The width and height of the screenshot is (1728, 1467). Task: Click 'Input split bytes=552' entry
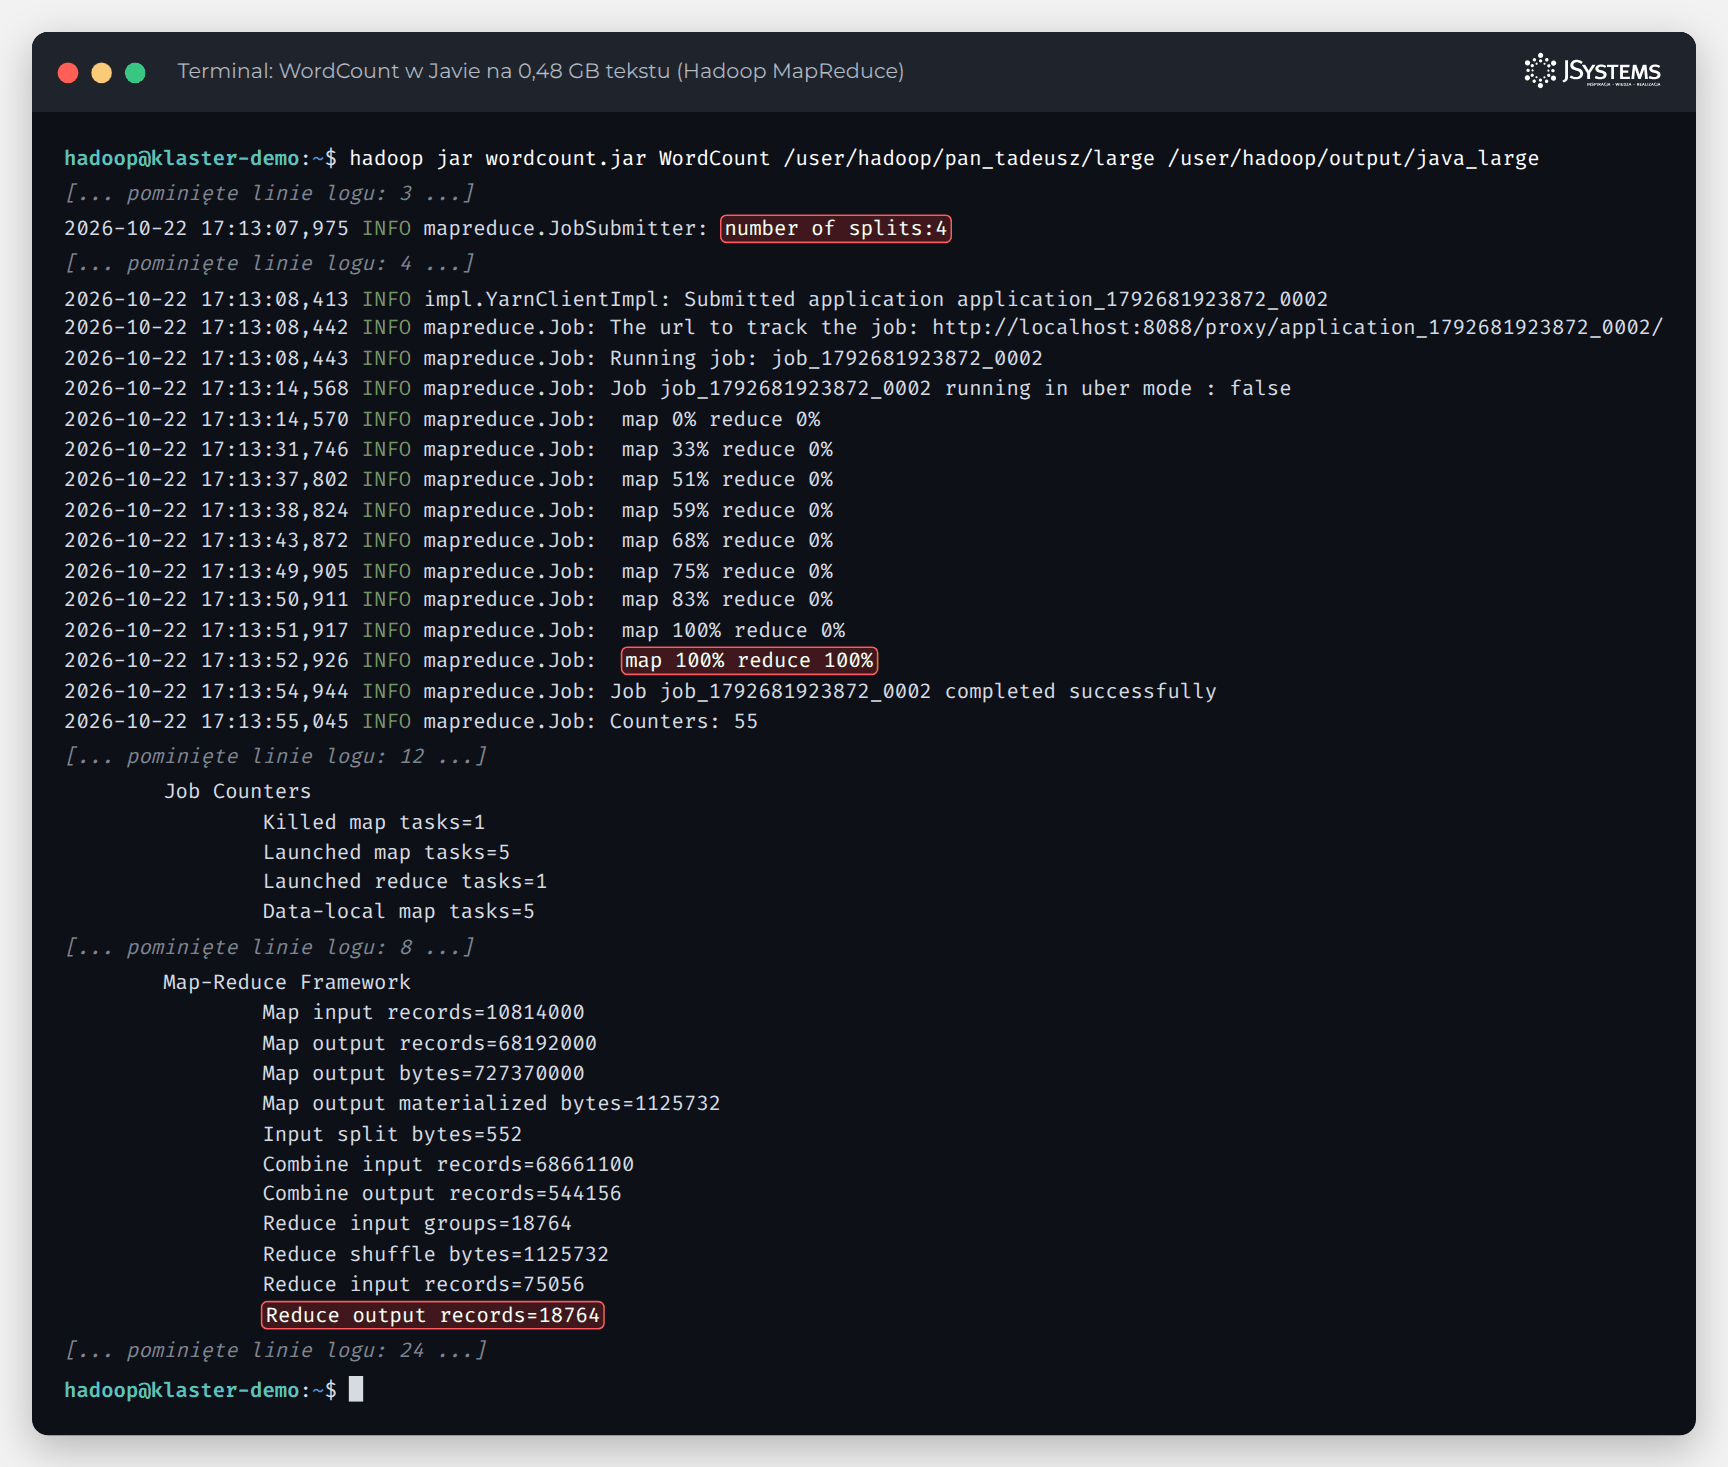[392, 1134]
